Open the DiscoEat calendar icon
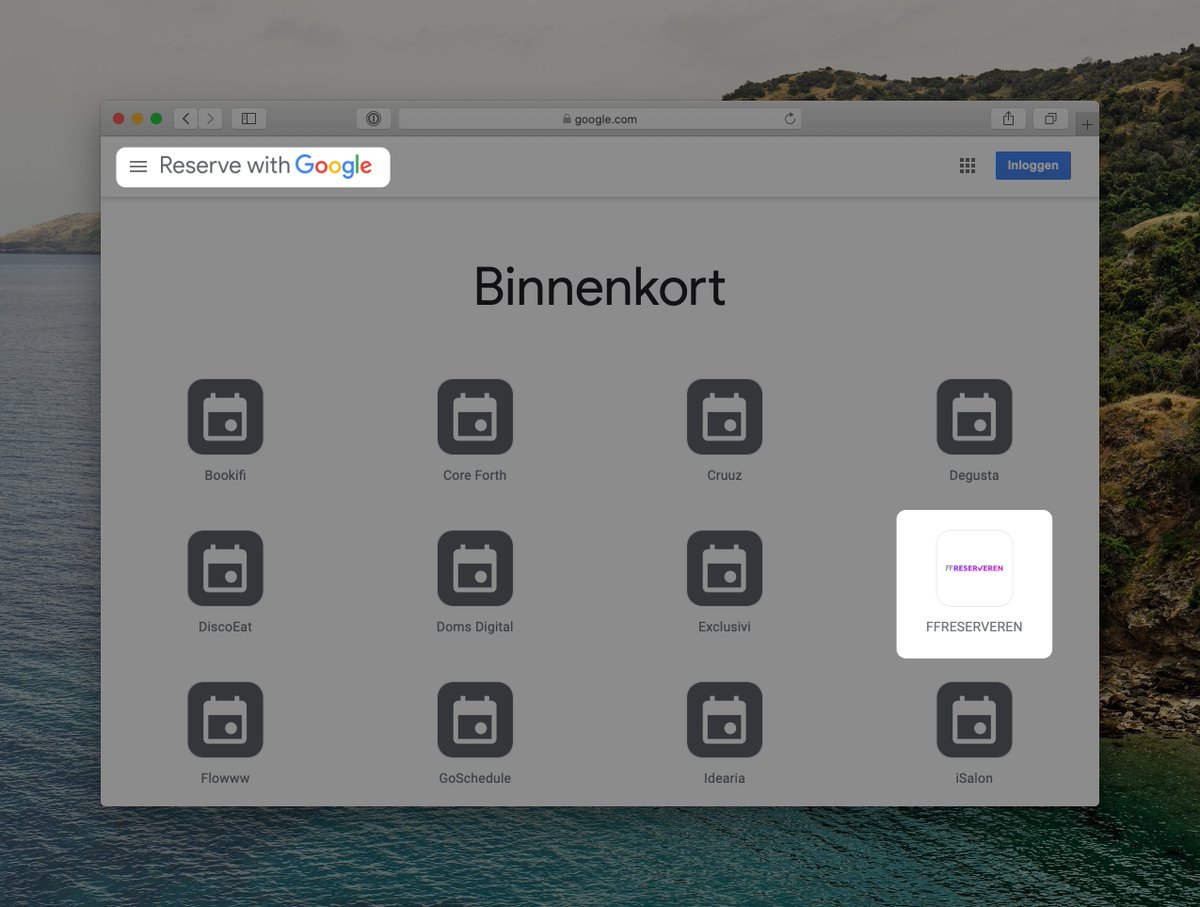Viewport: 1200px width, 907px height. coord(225,568)
